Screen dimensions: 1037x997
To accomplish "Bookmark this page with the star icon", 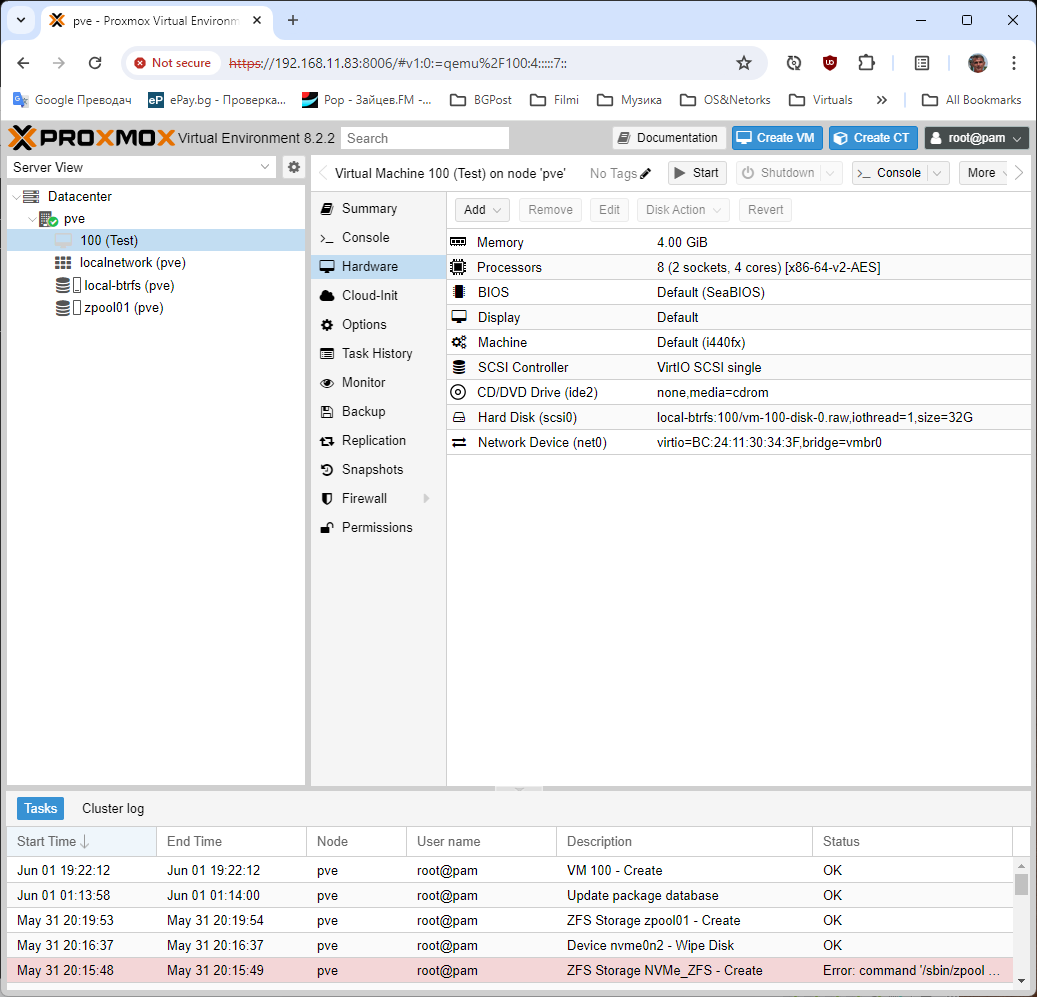I will pyautogui.click(x=744, y=63).
